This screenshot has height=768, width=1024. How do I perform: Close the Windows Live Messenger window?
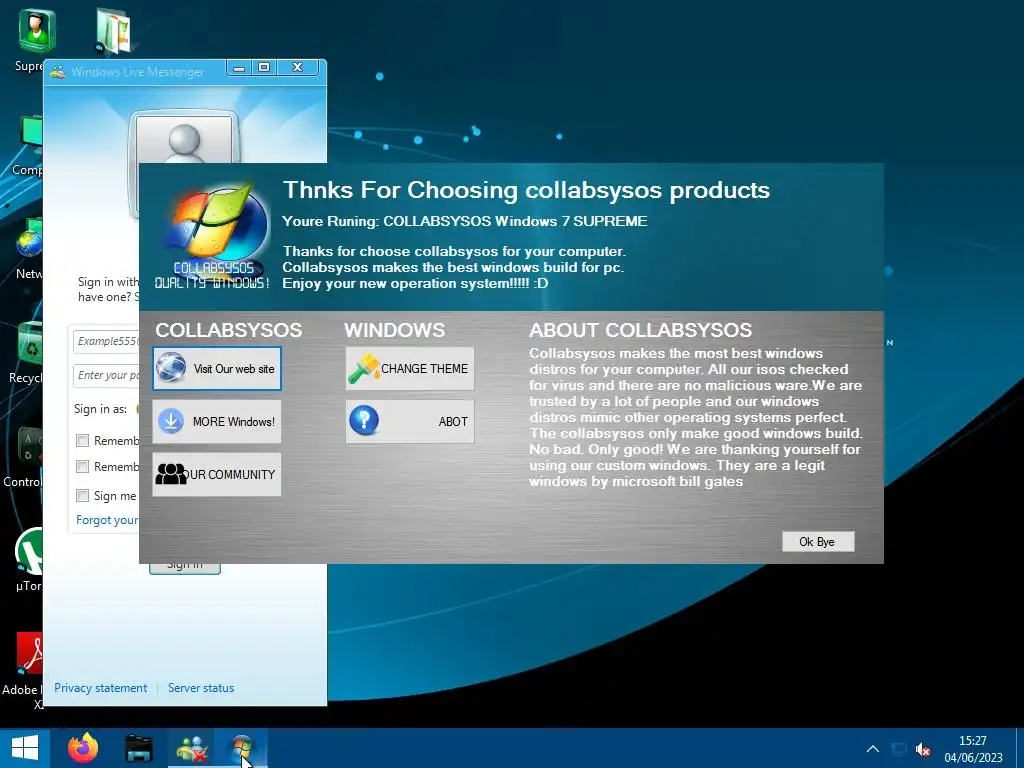coord(297,68)
